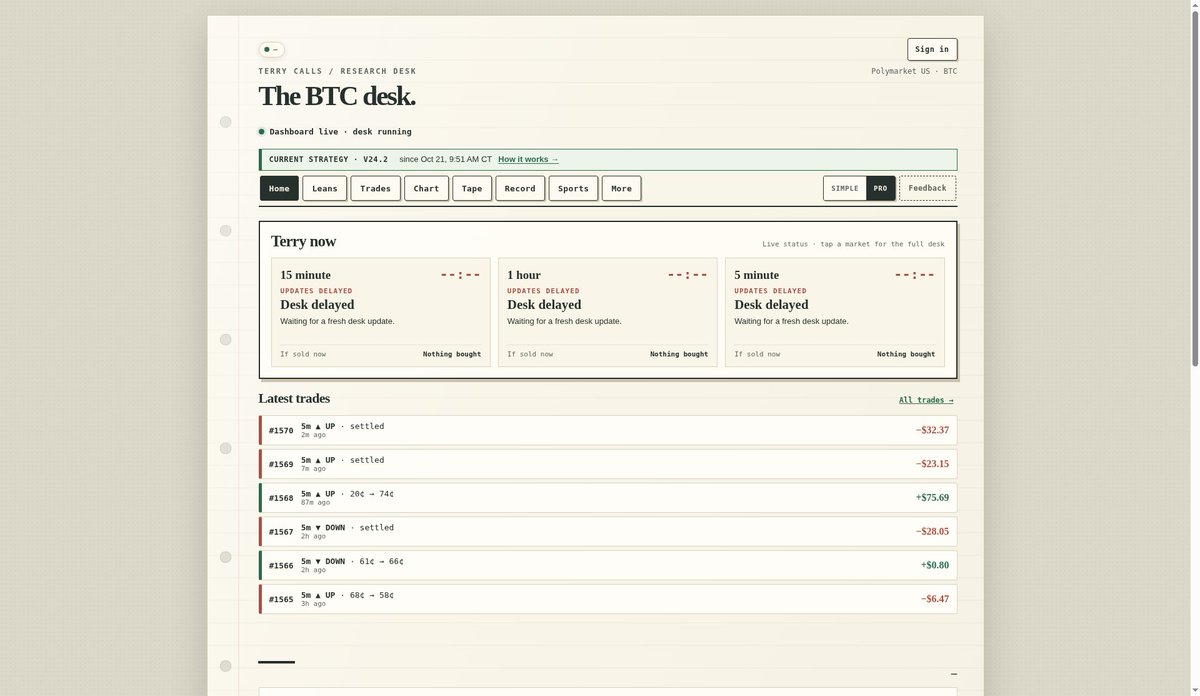The image size is (1200, 696).
Task: Click the Sign in button
Action: coord(932,49)
